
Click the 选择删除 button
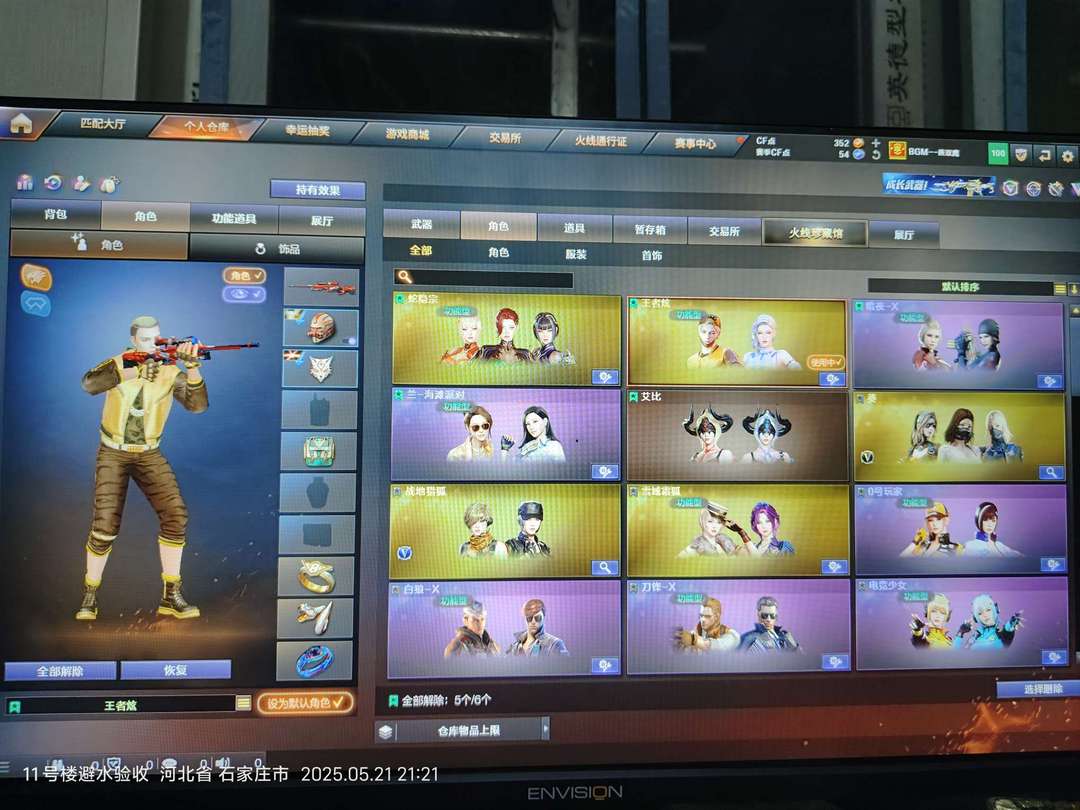tap(1041, 689)
